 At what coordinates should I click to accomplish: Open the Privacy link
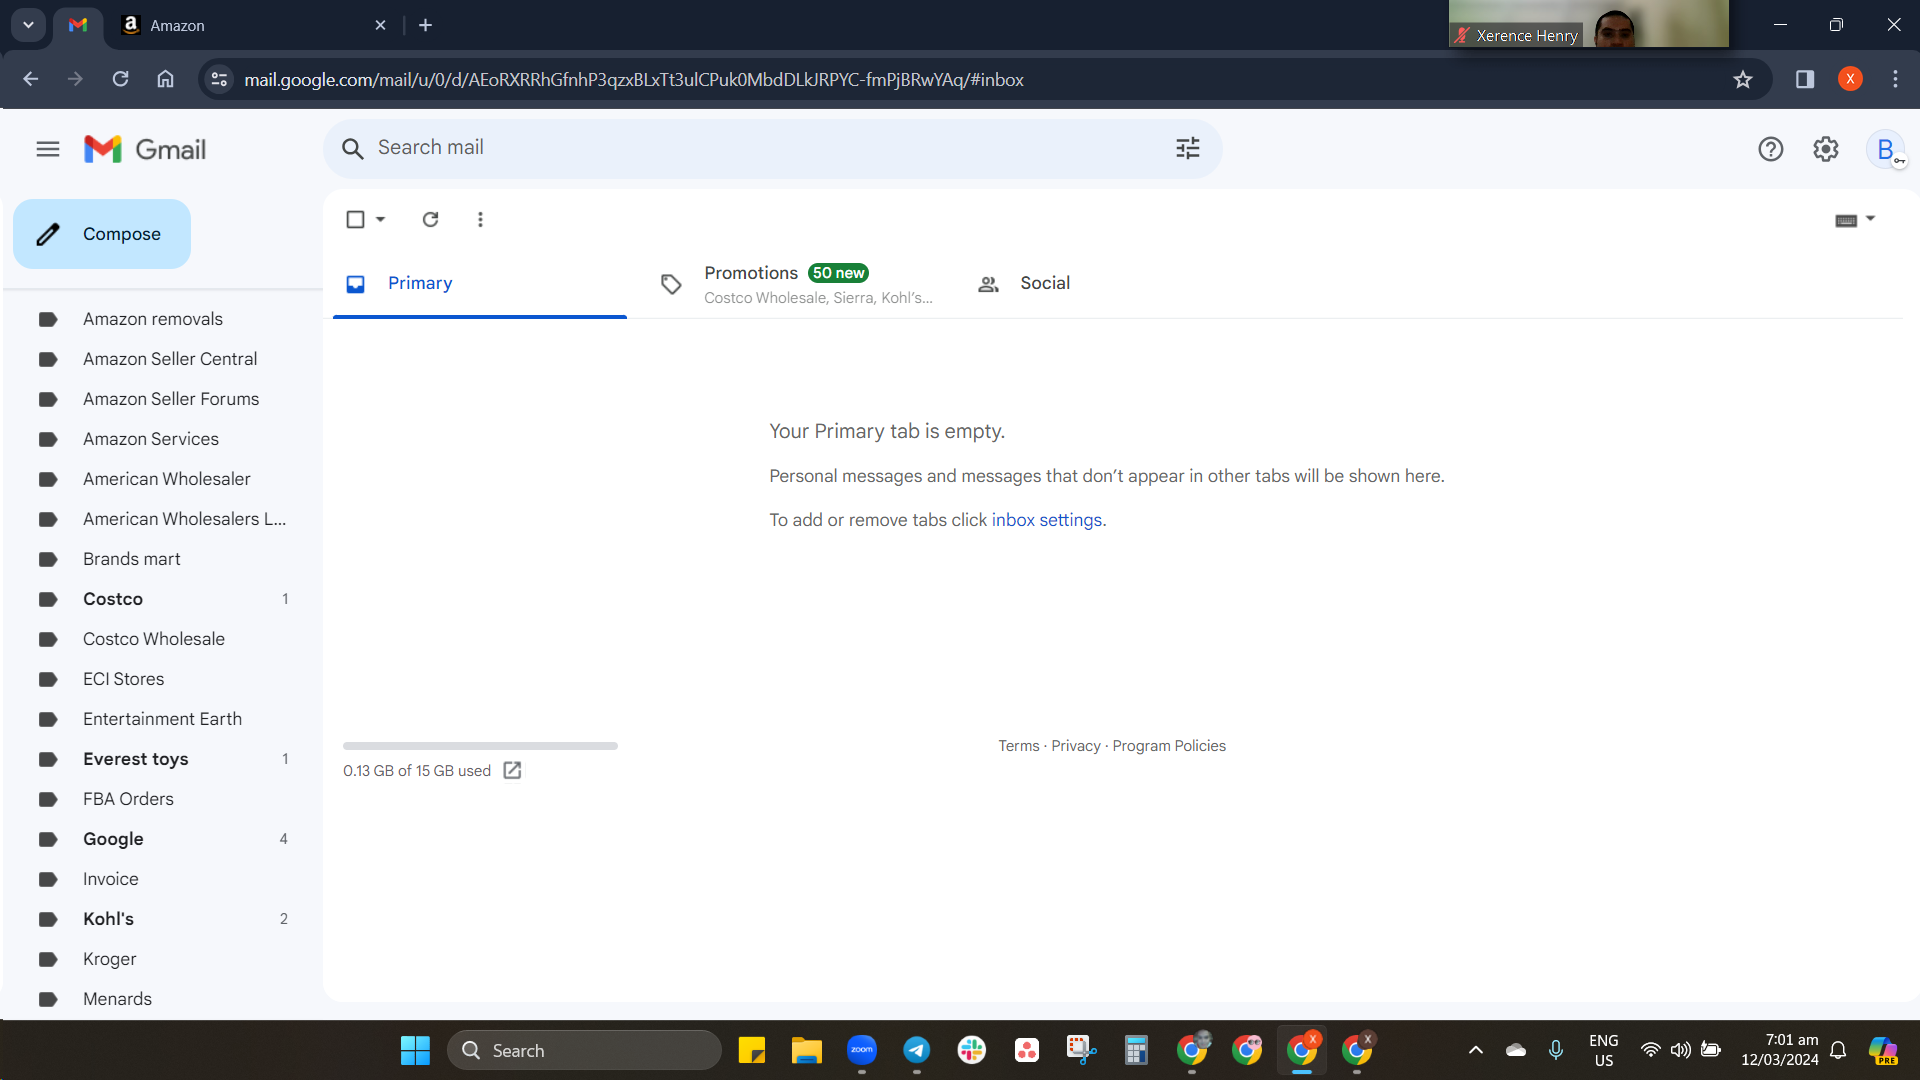[1076, 746]
